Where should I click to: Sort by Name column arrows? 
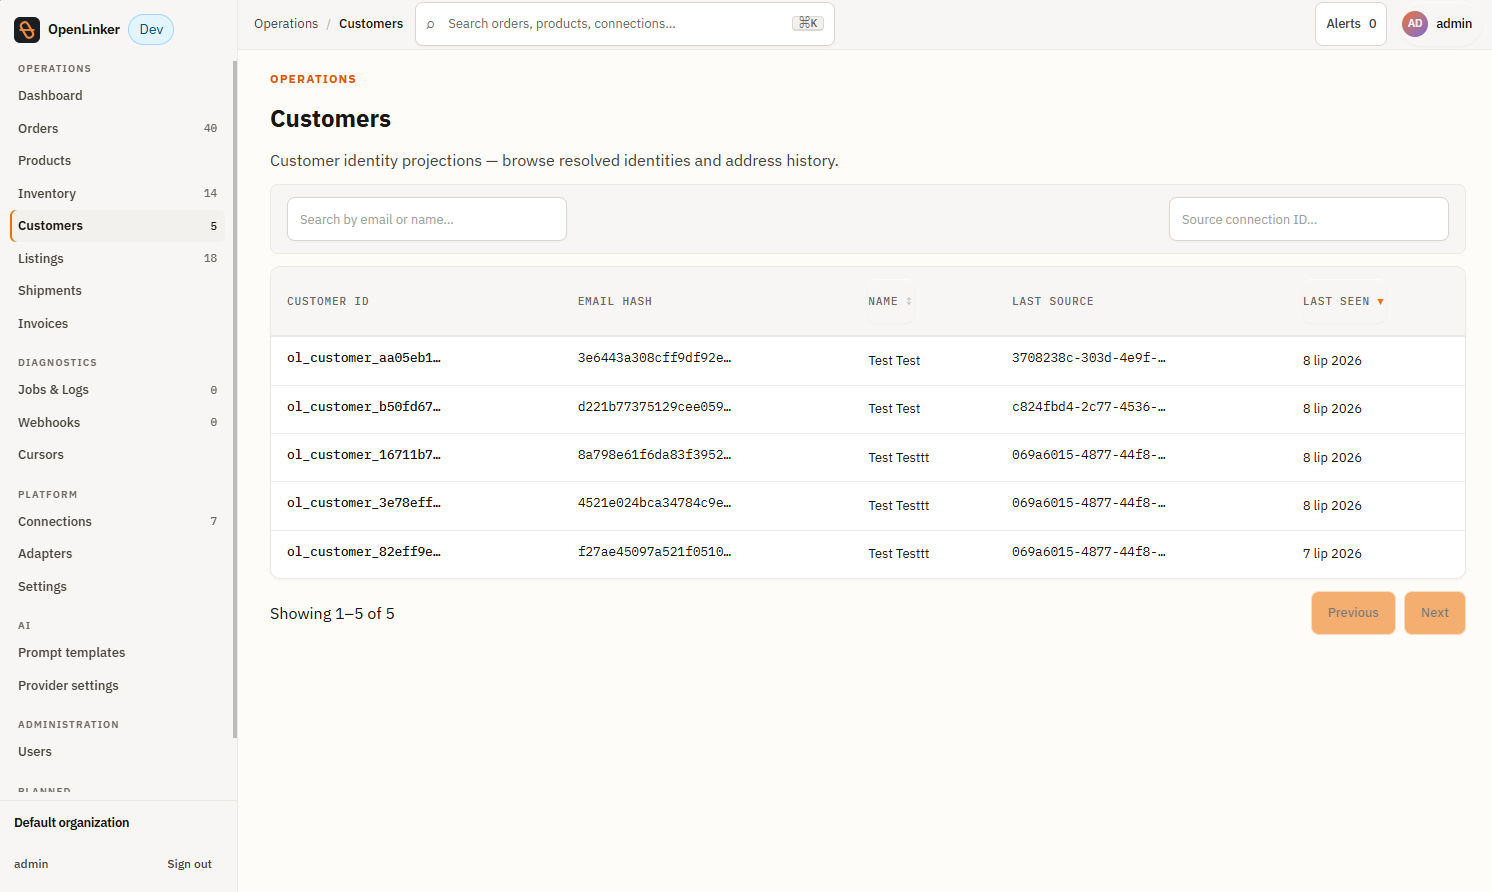909,301
